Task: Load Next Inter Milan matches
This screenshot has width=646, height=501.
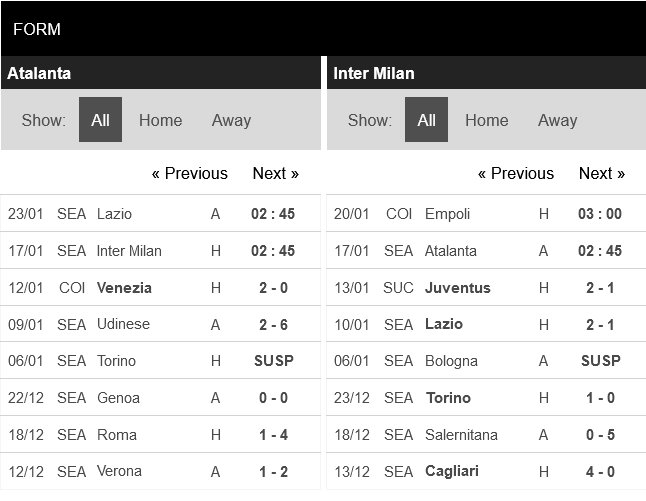Action: coord(601,173)
